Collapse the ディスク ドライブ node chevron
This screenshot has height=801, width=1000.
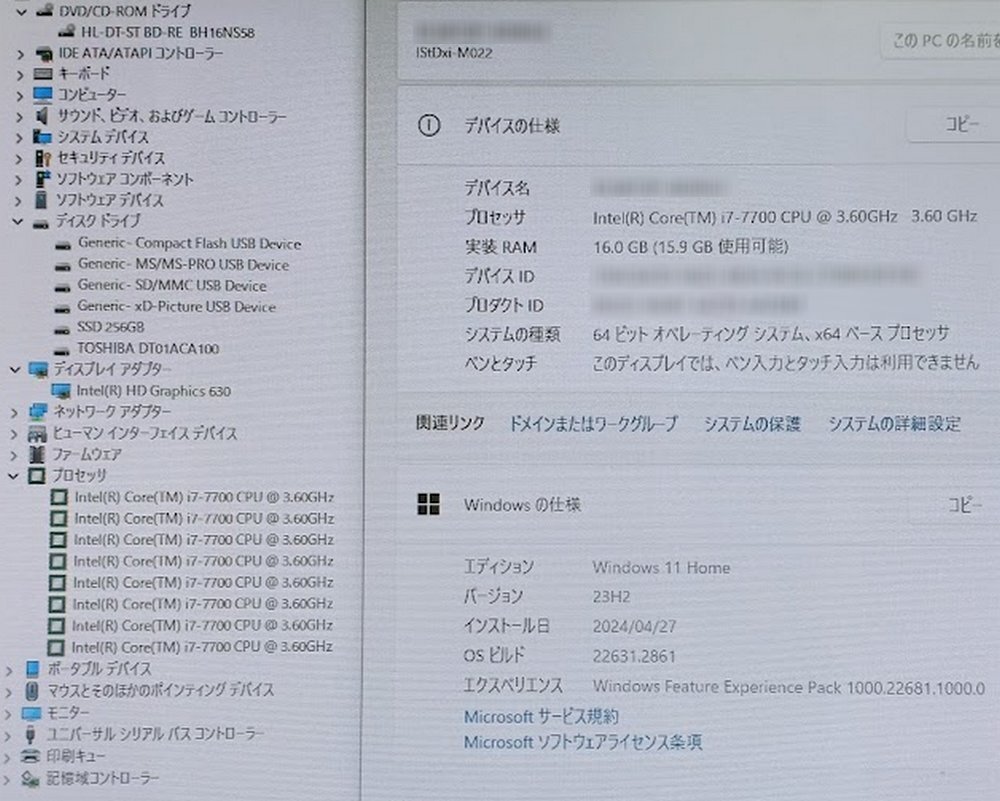tap(17, 222)
